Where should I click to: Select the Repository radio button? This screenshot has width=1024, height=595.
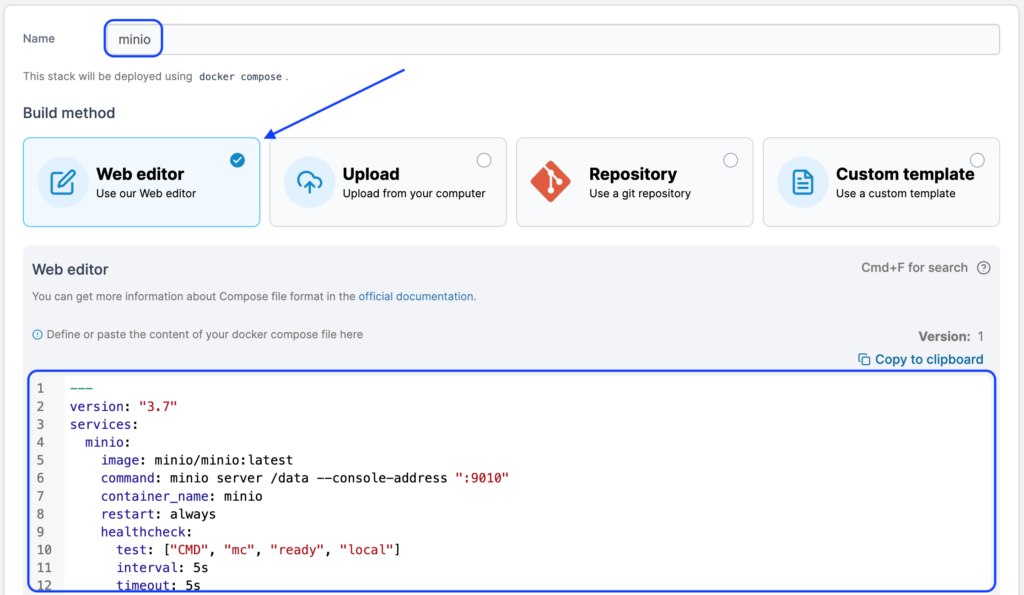[731, 160]
